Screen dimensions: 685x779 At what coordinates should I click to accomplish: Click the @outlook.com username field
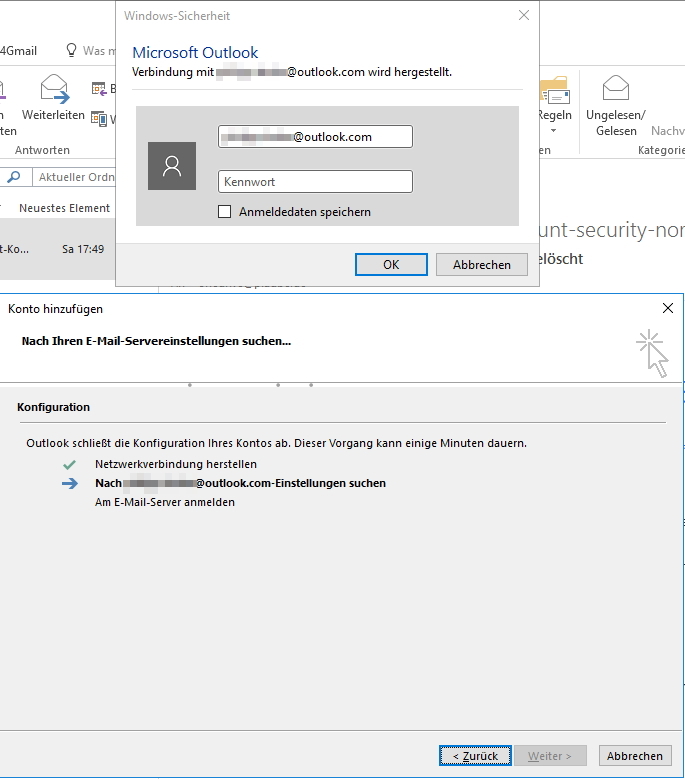click(x=315, y=137)
